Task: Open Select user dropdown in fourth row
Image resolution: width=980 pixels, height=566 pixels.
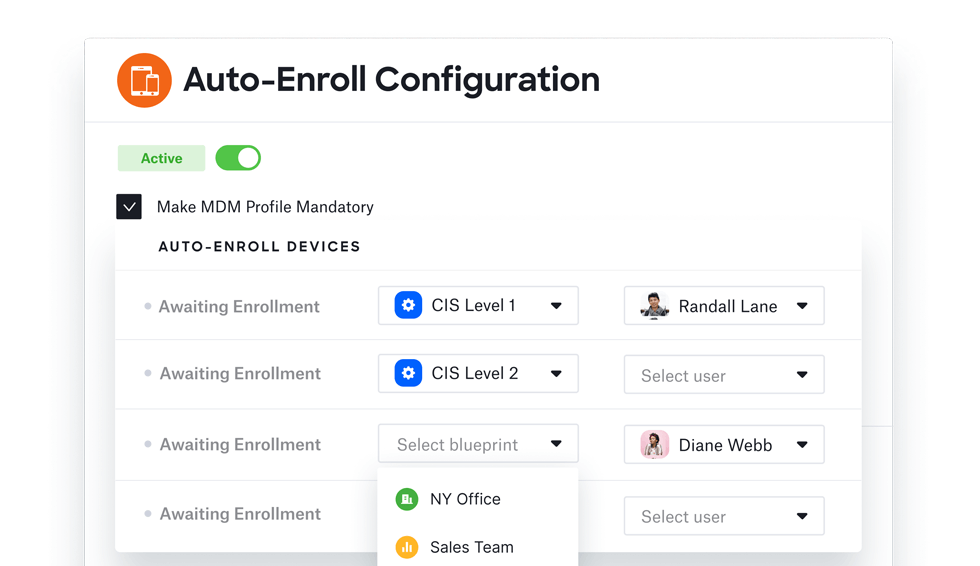Action: [724, 516]
